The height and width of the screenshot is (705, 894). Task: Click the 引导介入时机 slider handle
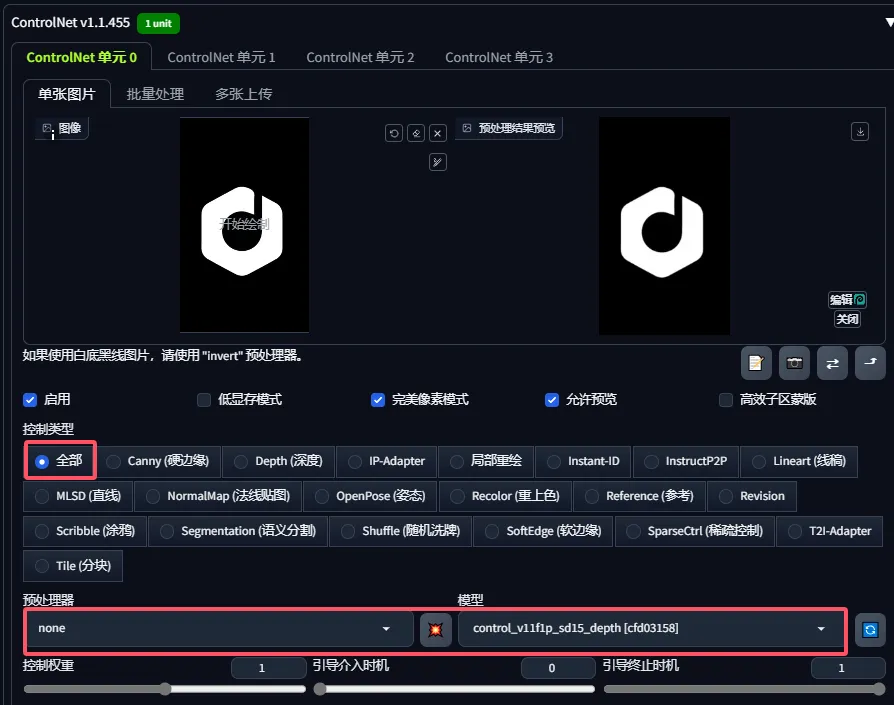pos(320,689)
